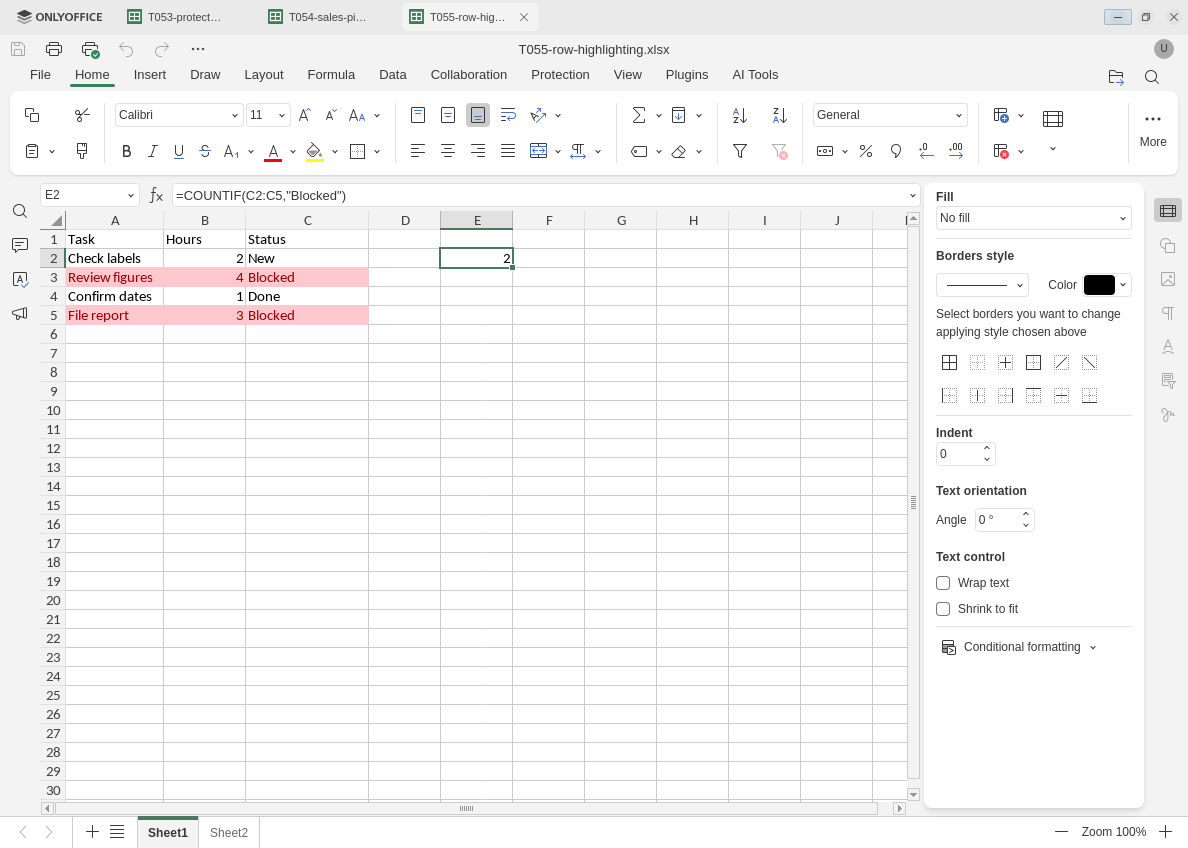
Task: Expand the Conditional formatting menu
Action: (1020, 647)
